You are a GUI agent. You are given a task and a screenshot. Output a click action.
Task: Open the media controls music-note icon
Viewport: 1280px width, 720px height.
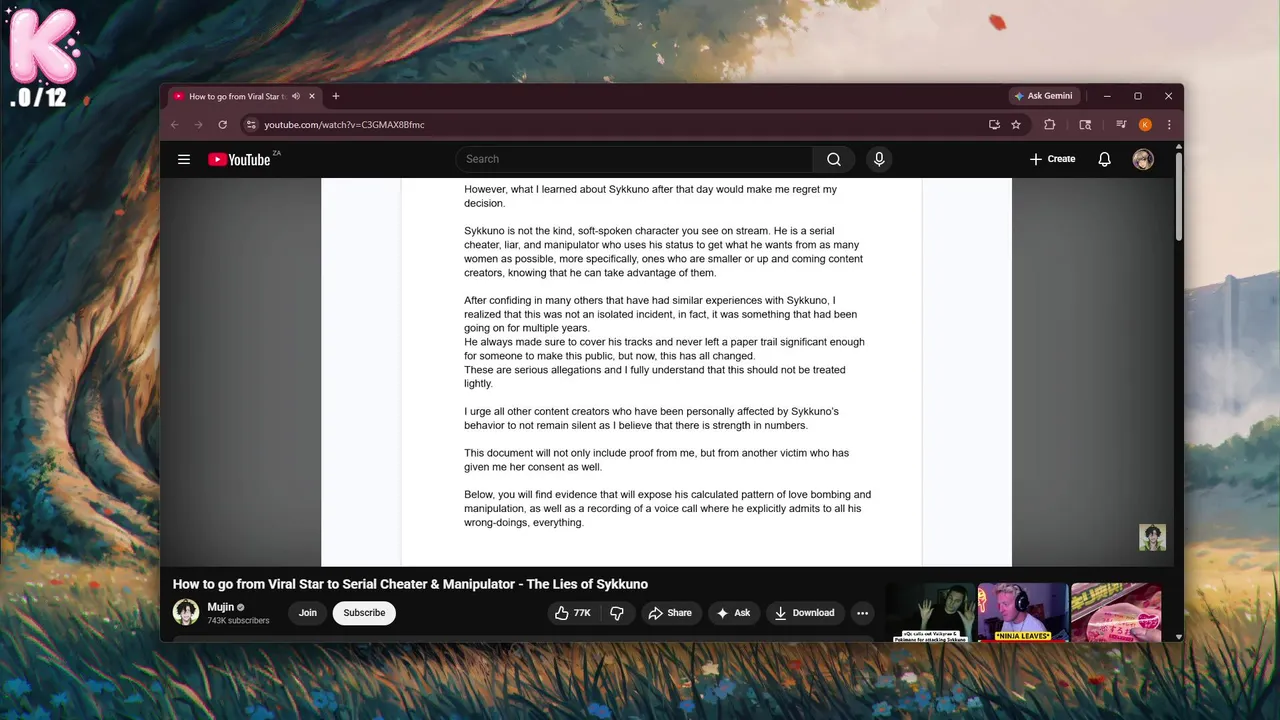click(x=1121, y=125)
